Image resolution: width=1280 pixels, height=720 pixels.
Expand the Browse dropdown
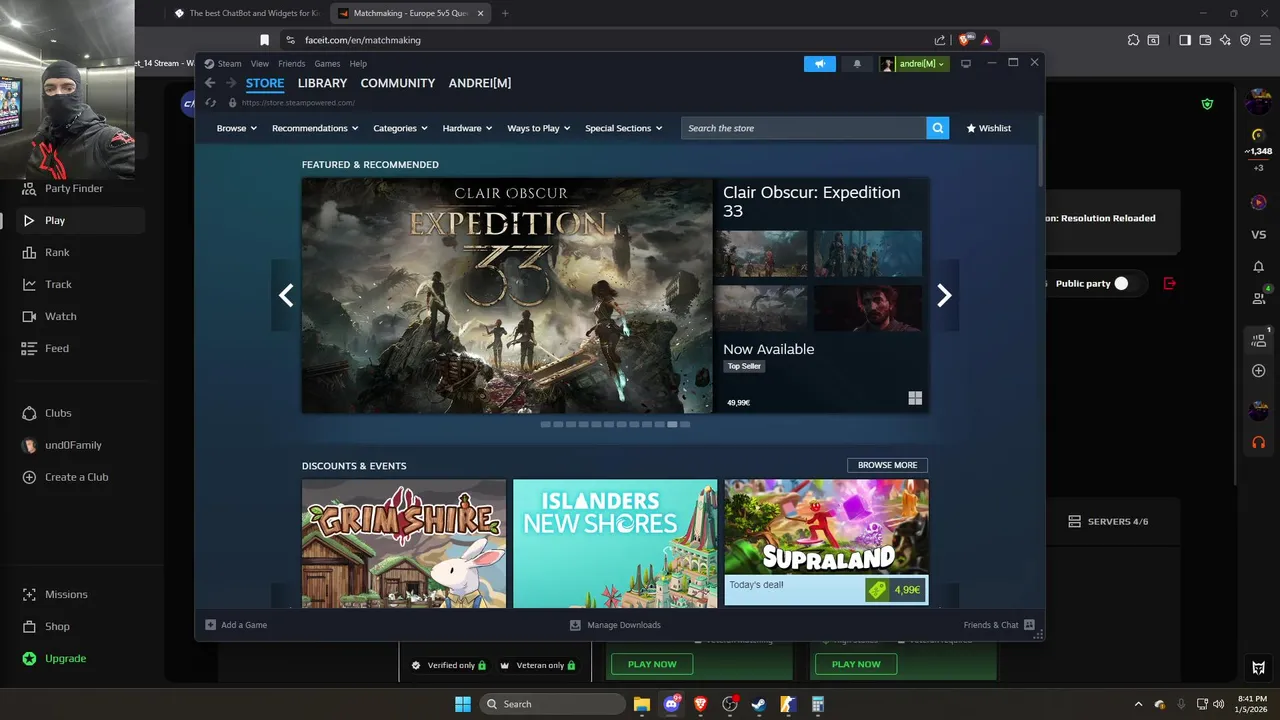pyautogui.click(x=237, y=128)
